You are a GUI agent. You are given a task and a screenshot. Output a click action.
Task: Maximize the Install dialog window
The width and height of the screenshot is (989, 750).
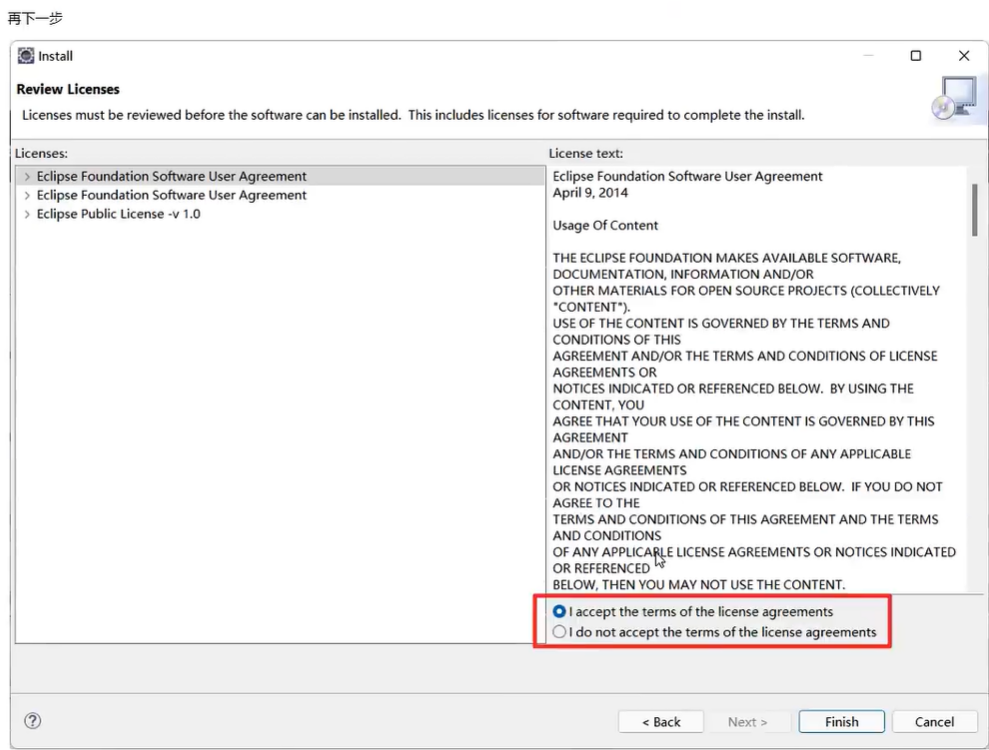click(916, 56)
